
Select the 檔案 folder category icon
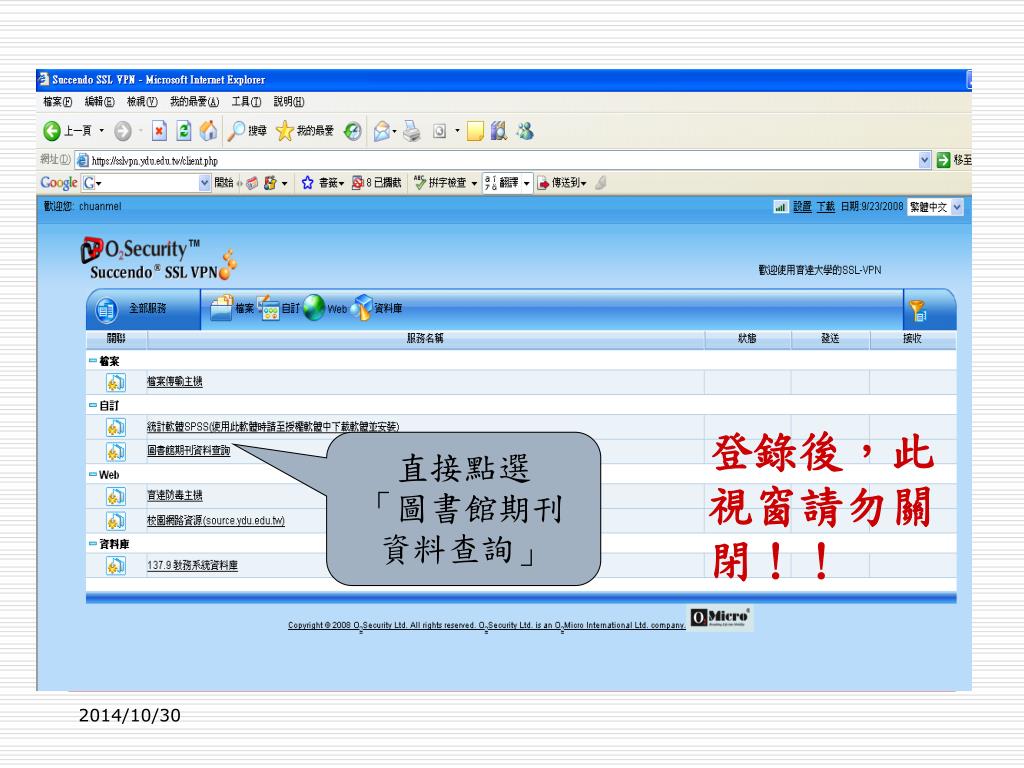pyautogui.click(x=222, y=308)
